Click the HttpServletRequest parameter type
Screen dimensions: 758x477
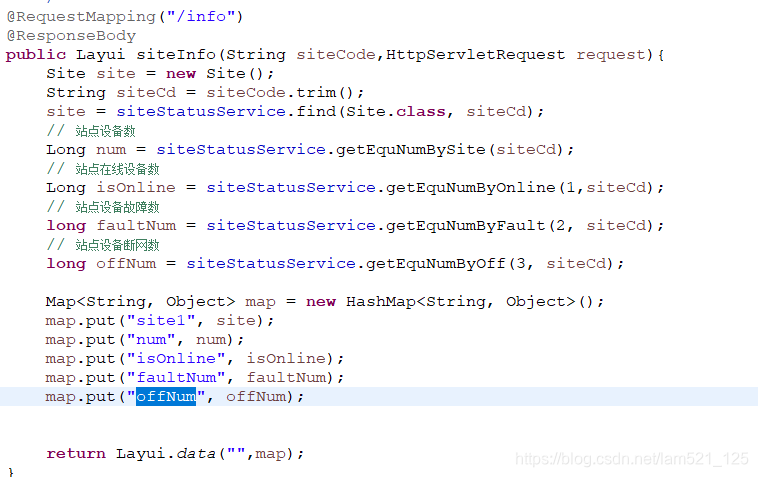click(475, 55)
